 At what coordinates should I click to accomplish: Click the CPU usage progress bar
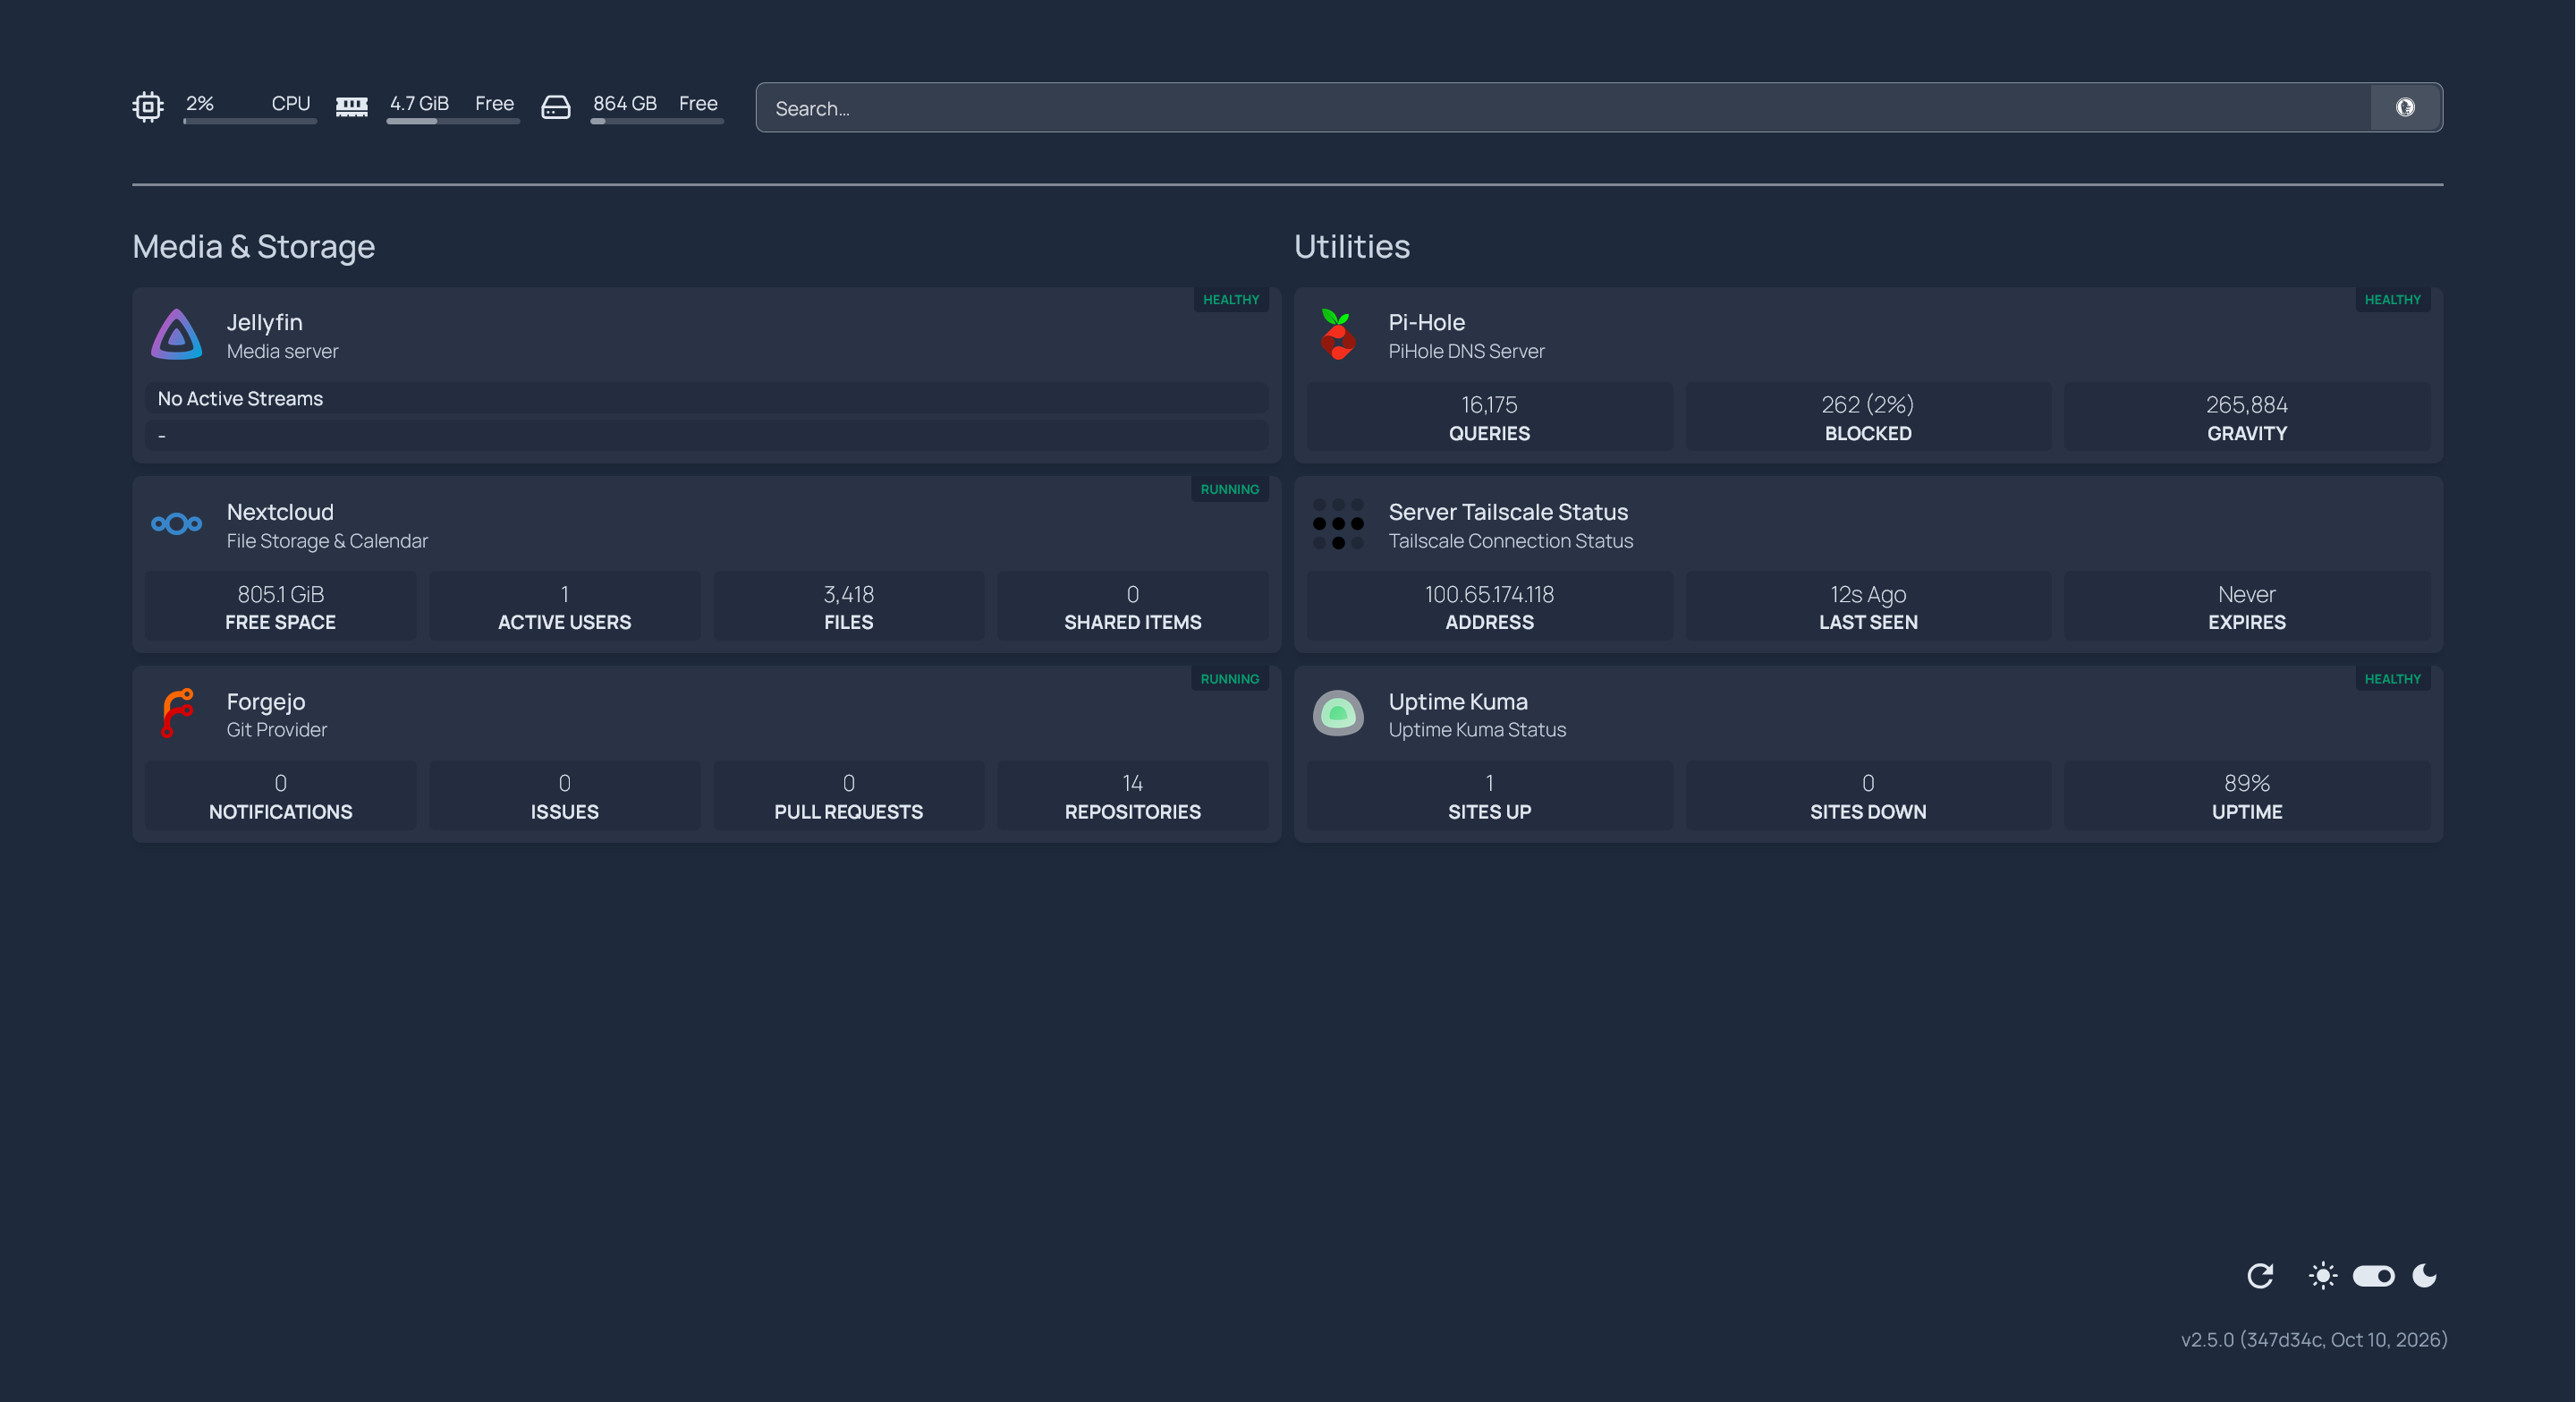(250, 121)
